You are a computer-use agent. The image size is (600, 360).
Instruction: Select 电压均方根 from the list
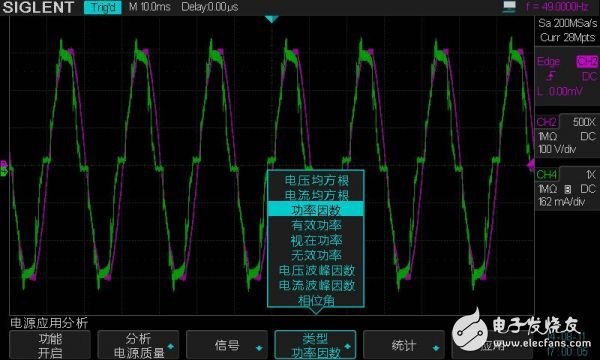[316, 180]
